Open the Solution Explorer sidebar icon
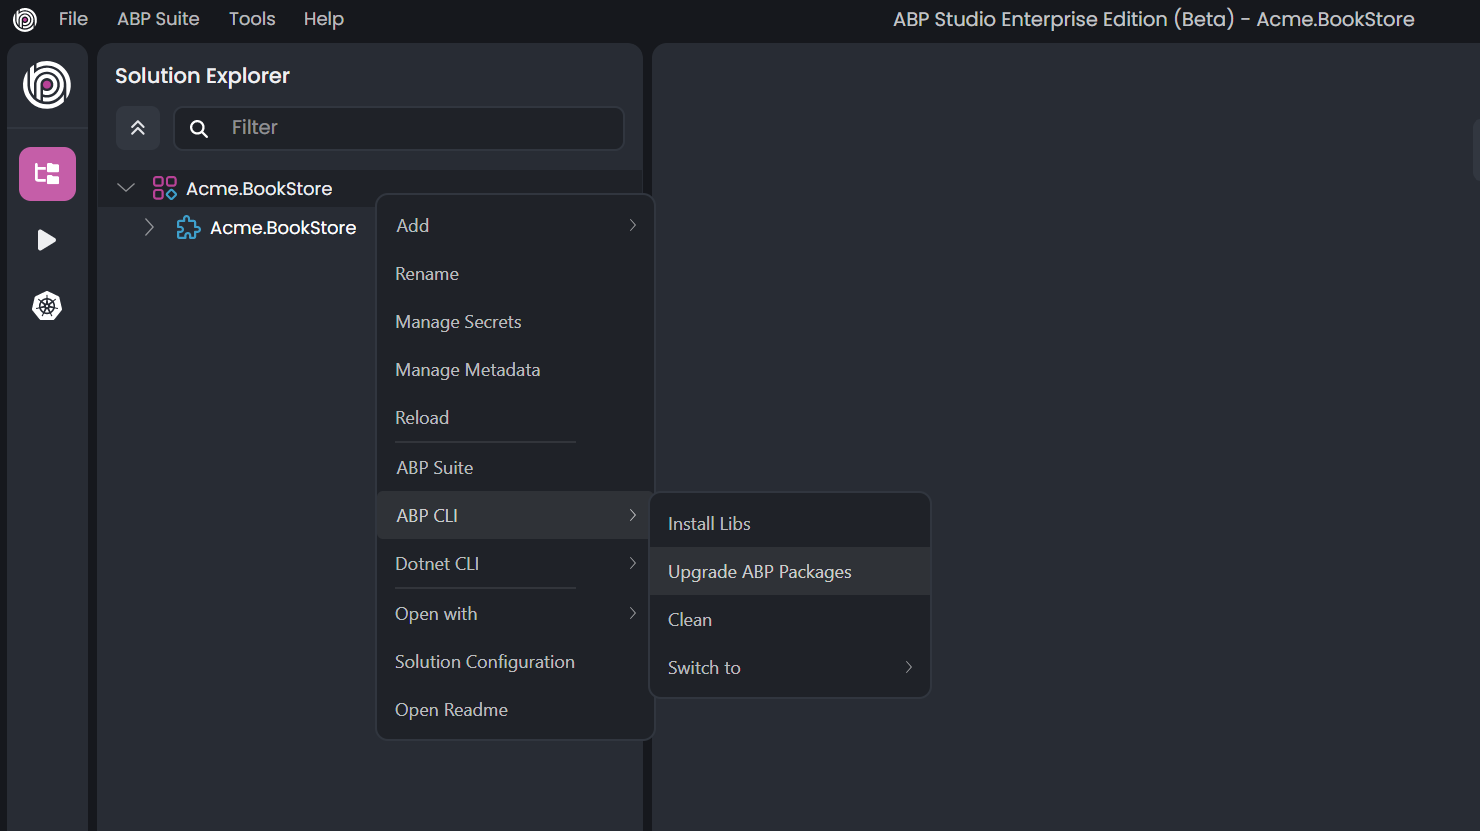 tap(47, 174)
